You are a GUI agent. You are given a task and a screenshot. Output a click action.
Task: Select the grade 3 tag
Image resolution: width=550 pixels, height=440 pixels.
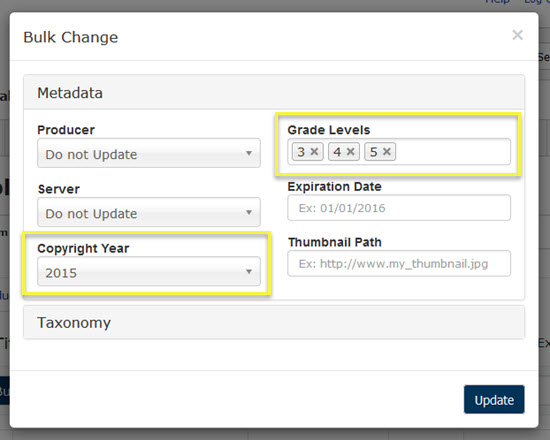301,152
